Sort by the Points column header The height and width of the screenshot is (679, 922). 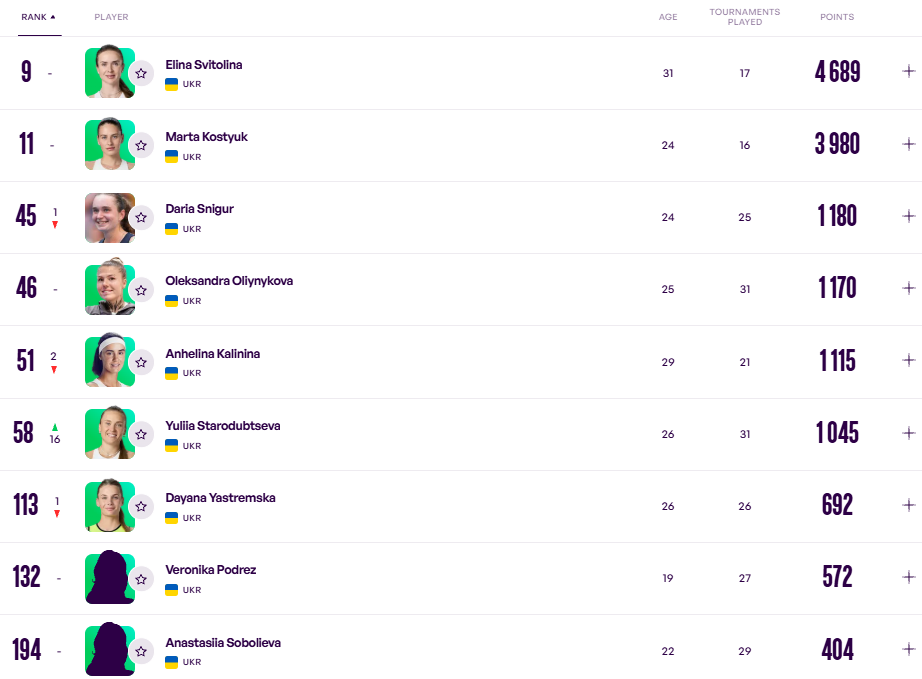(x=837, y=17)
